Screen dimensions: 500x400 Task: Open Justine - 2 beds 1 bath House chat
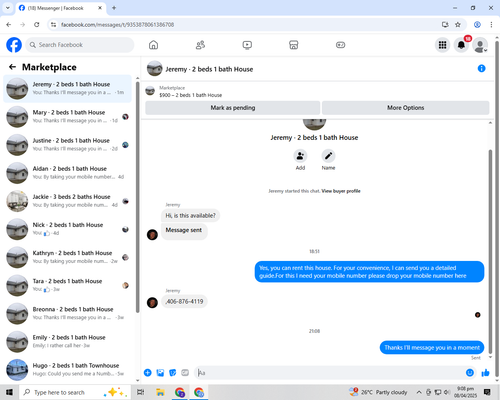point(67,145)
